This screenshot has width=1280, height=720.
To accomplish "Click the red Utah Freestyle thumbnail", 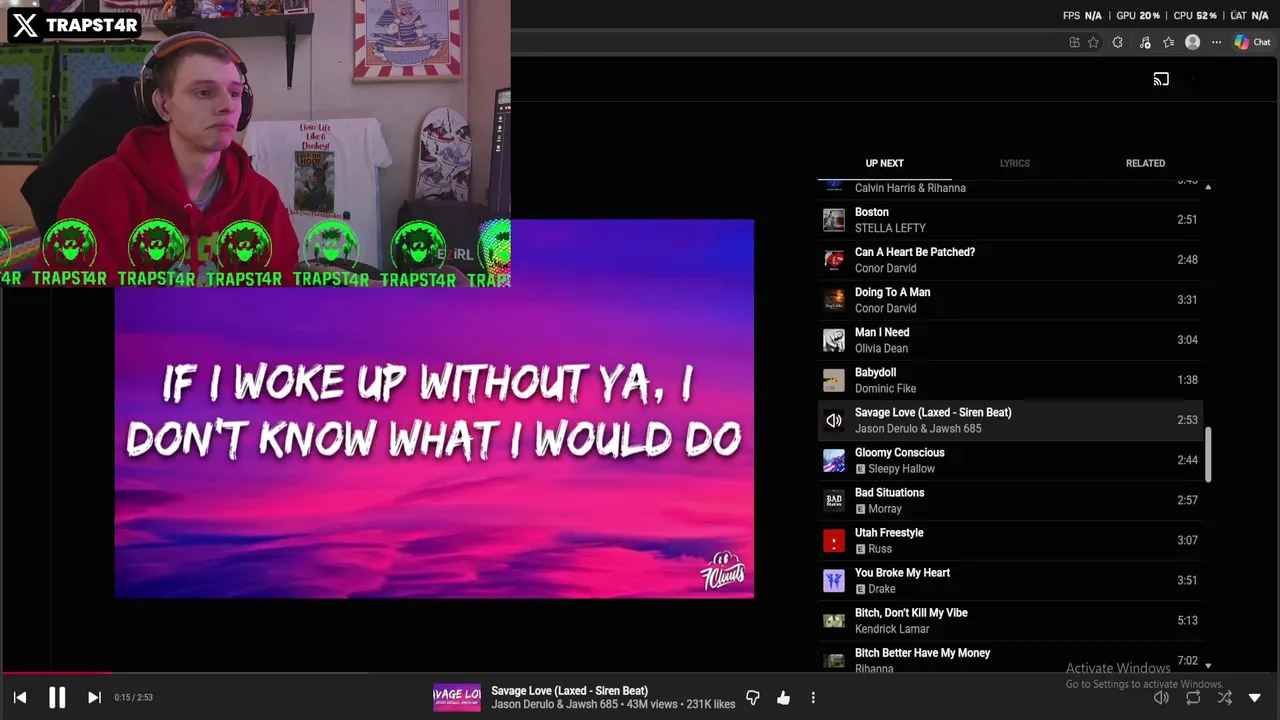I will (x=833, y=540).
